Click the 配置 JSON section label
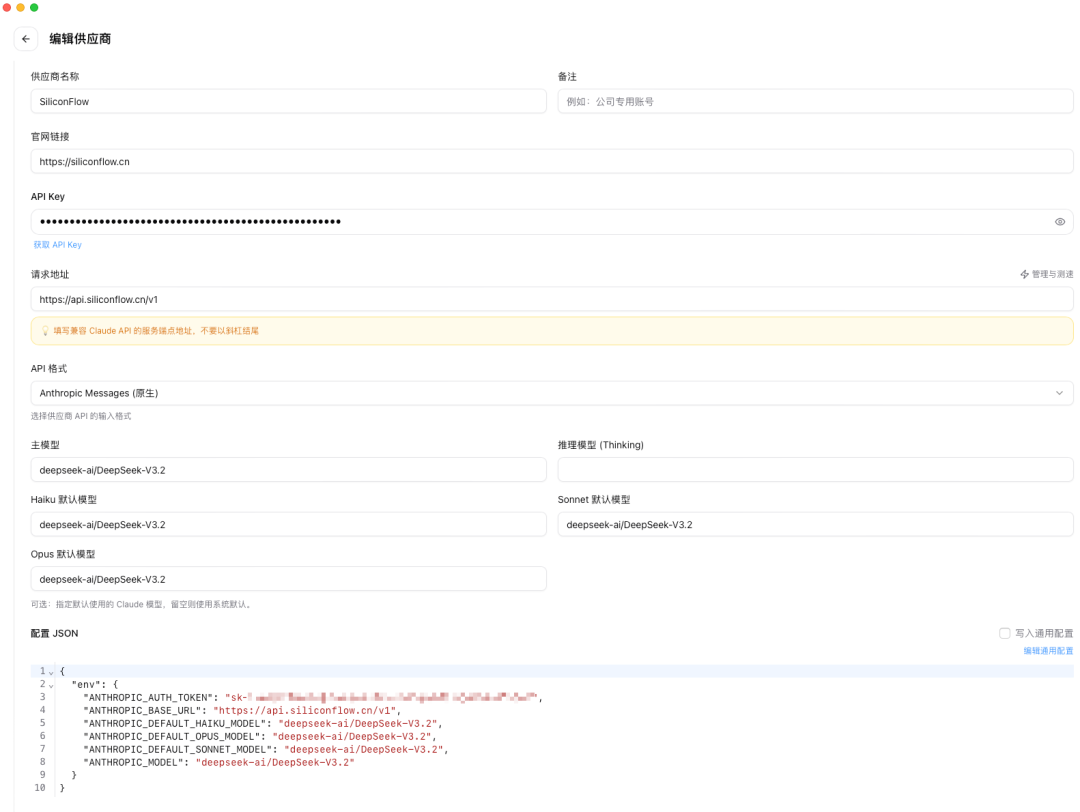The width and height of the screenshot is (1080, 812). [54, 634]
